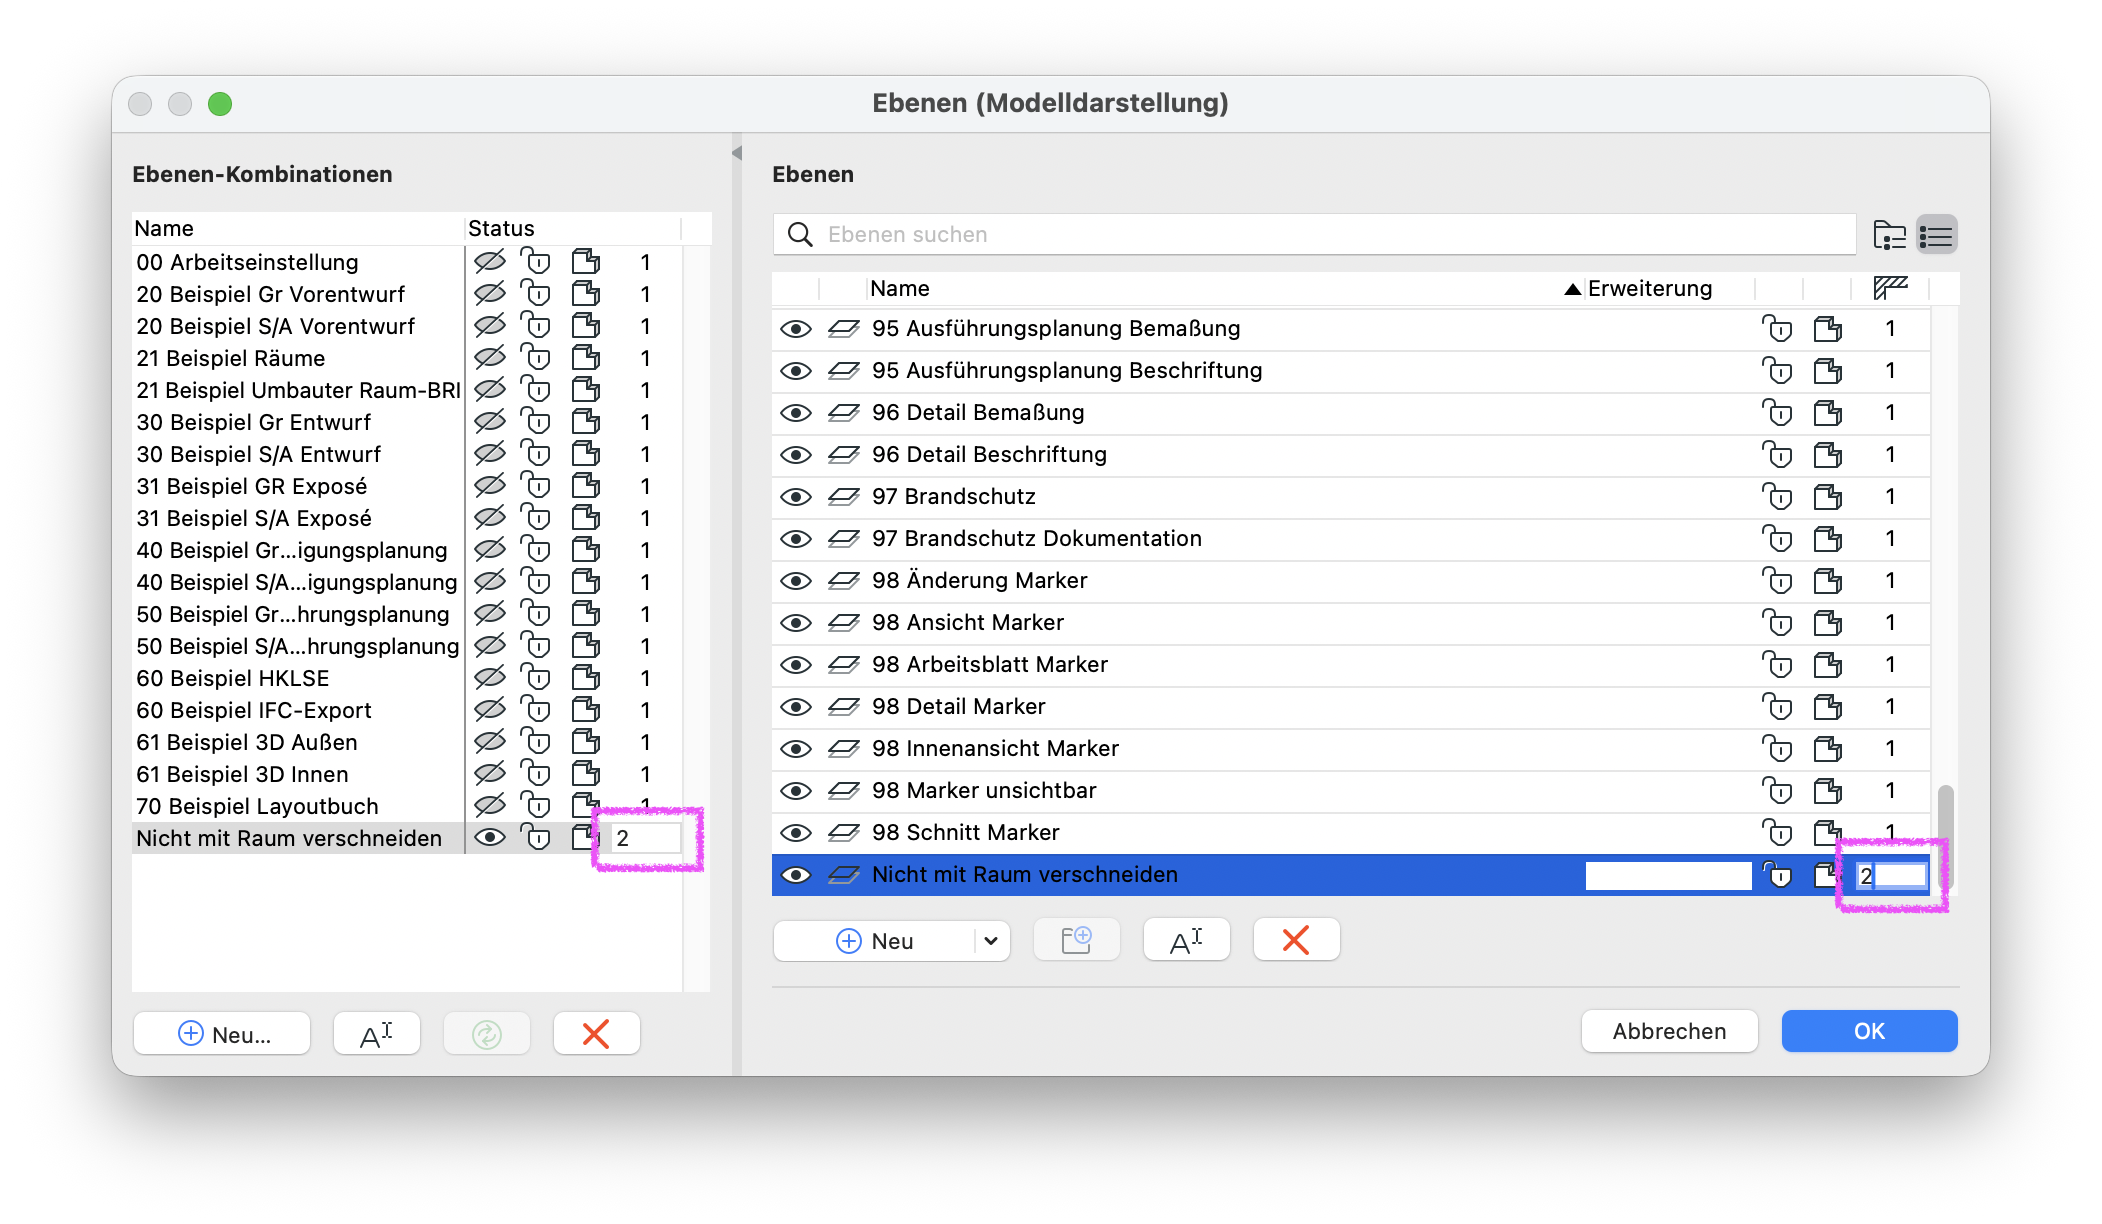This screenshot has width=2102, height=1224.
Task: Click lock icon for 60 Beispiel HKLSE
Action: pyautogui.click(x=537, y=678)
